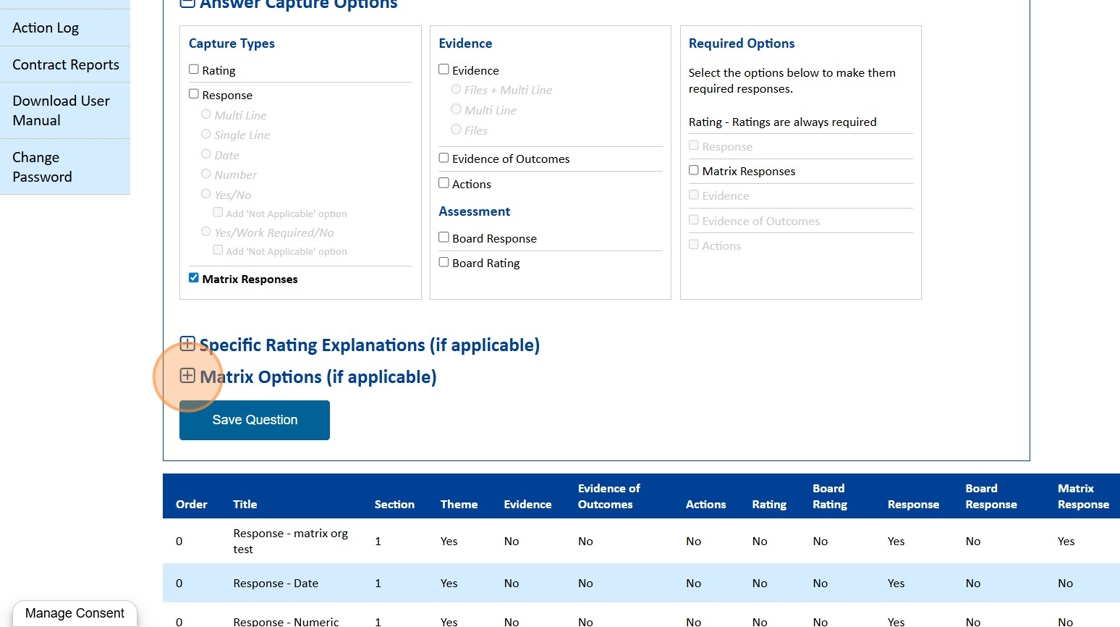Tick the Evidence checkbox
The image size is (1120, 627).
coord(444,69)
